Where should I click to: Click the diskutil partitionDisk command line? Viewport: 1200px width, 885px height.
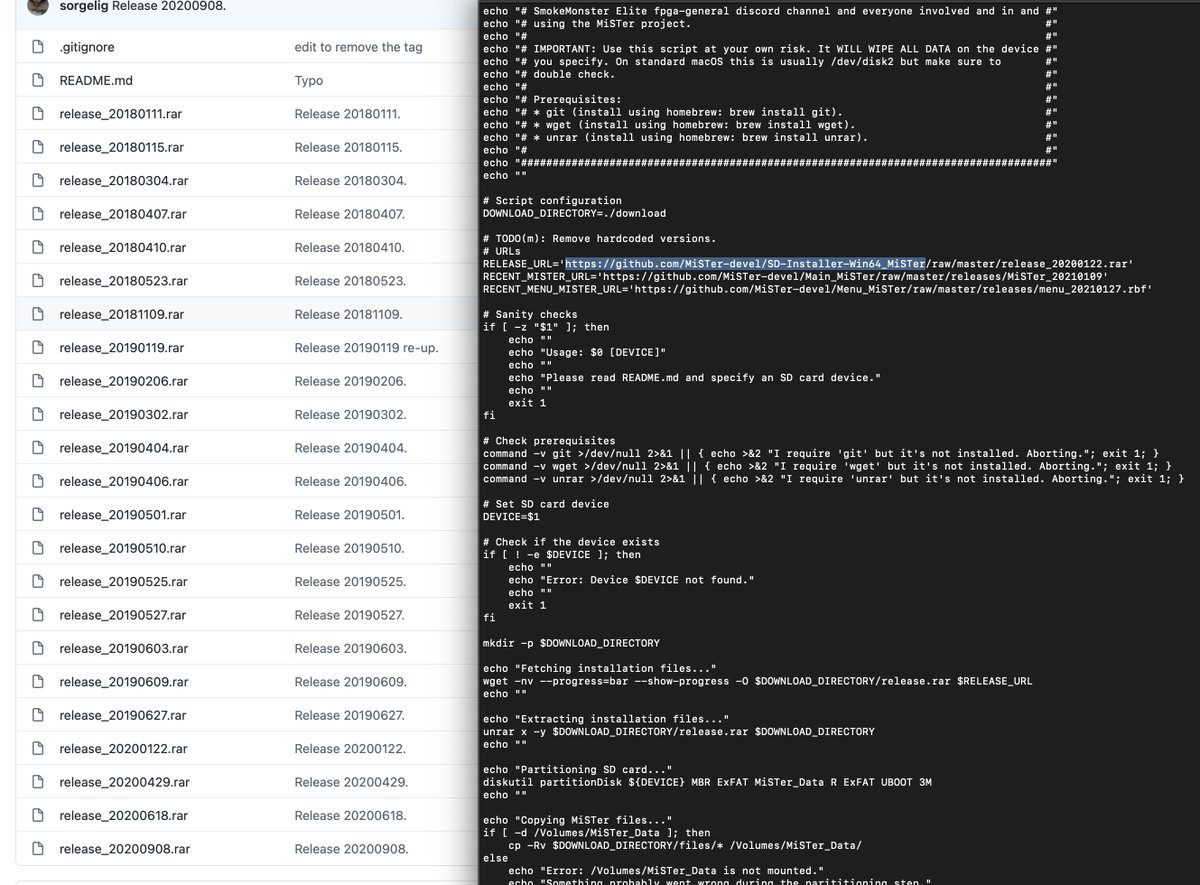click(x=707, y=782)
